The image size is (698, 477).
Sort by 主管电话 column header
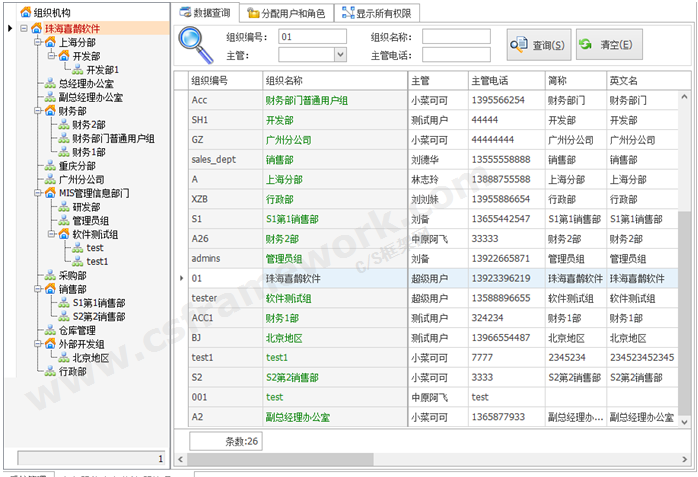(507, 81)
